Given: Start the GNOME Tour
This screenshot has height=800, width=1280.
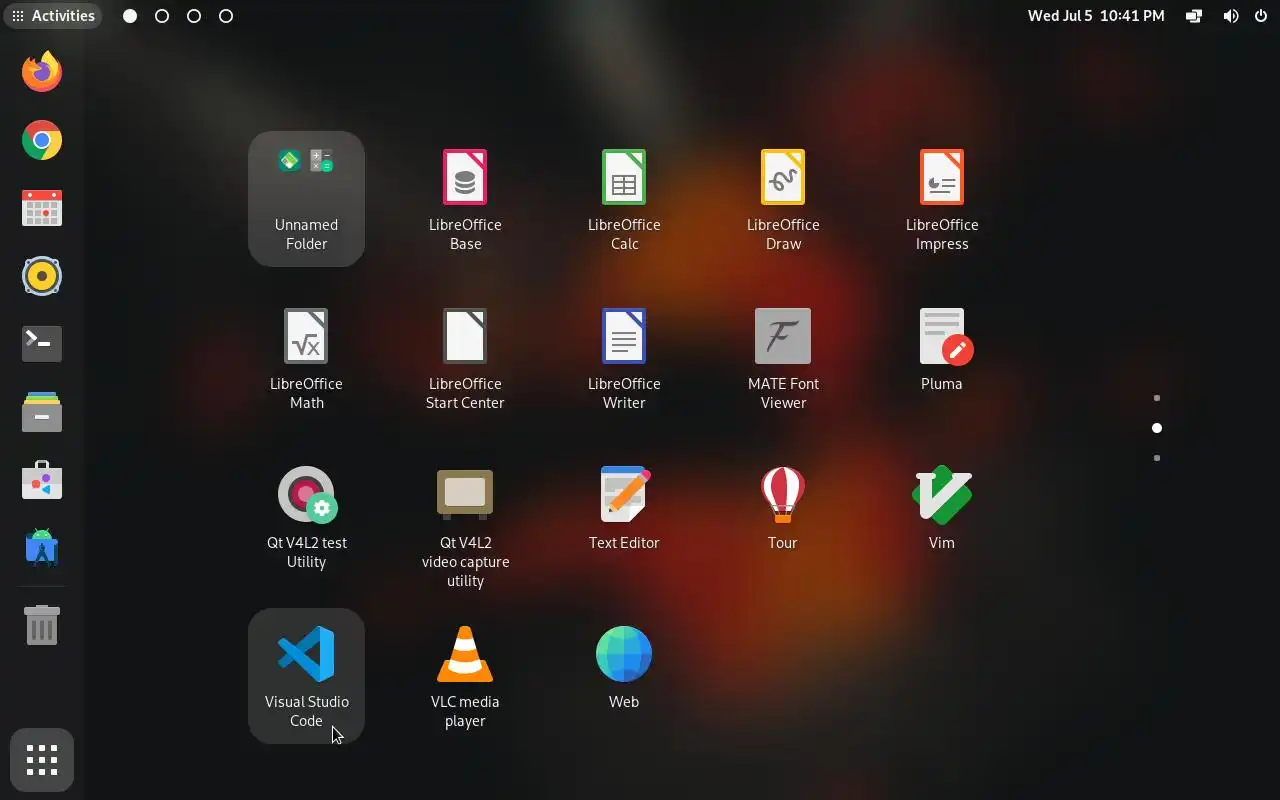Looking at the screenshot, I should pos(783,507).
